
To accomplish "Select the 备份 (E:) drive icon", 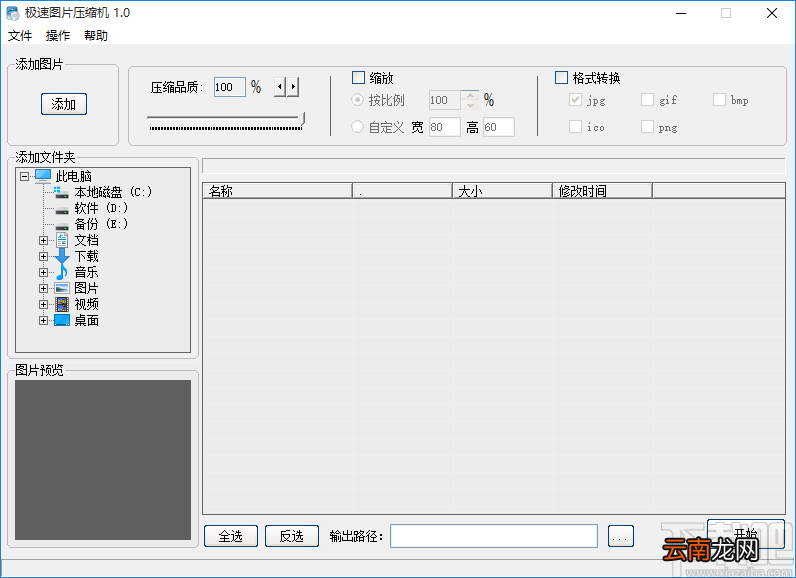I will [61, 225].
